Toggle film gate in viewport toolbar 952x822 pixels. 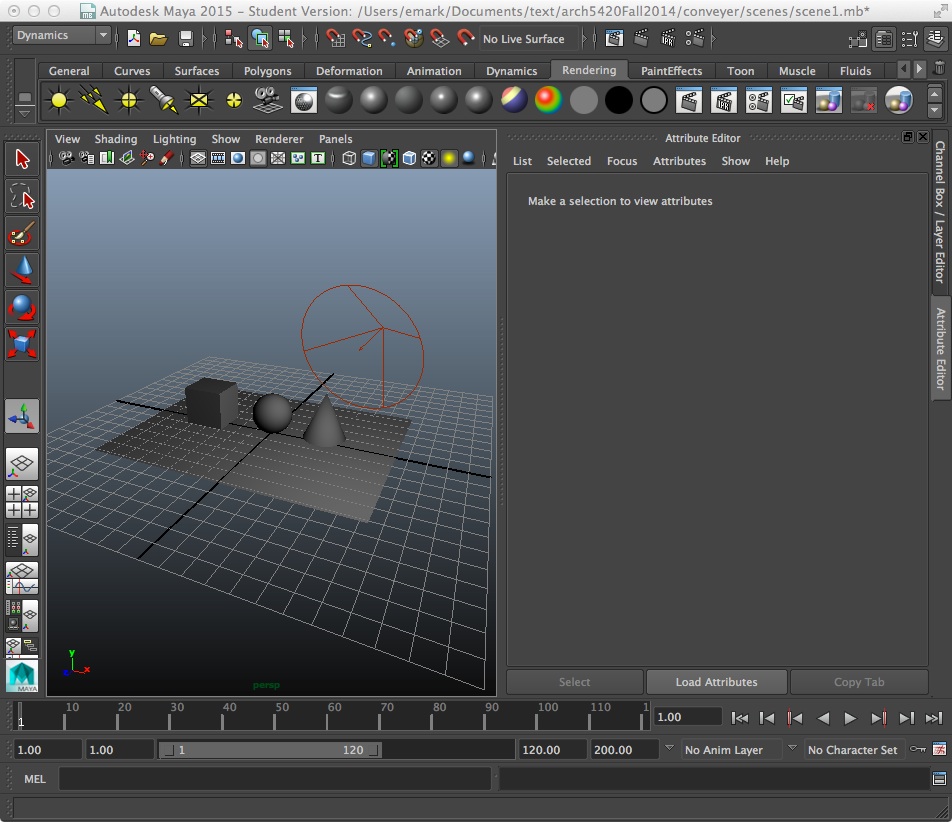pos(218,158)
